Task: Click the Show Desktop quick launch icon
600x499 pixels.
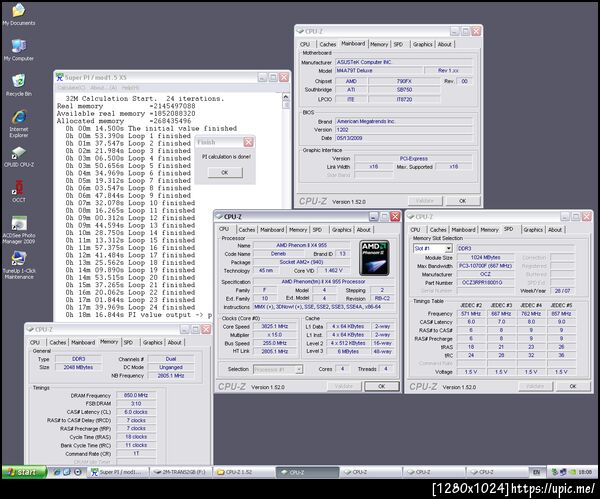Action: coord(67,472)
